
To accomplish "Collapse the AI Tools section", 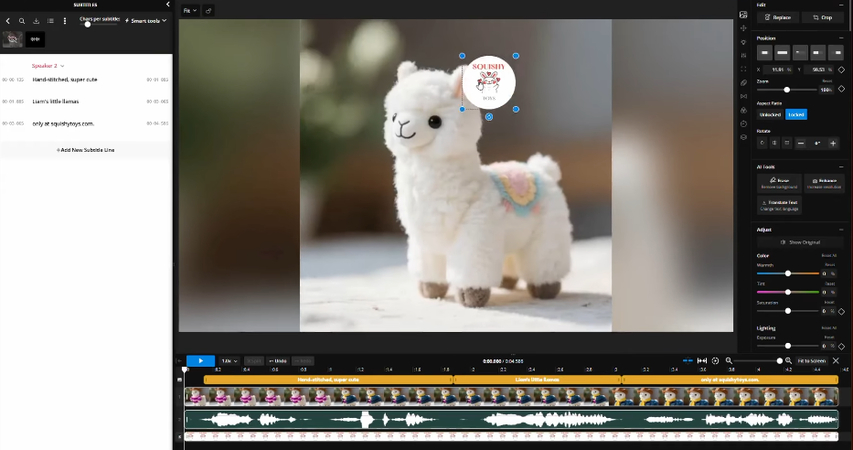I will point(841,167).
